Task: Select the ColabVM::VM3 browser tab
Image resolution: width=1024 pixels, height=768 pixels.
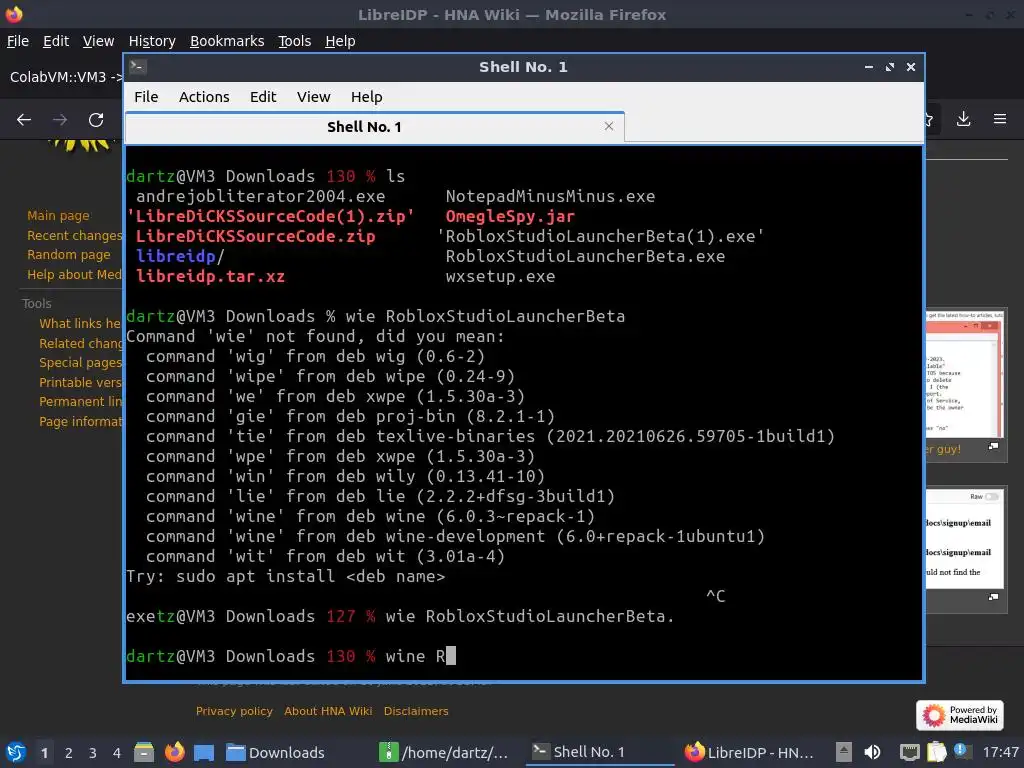Action: (64, 77)
